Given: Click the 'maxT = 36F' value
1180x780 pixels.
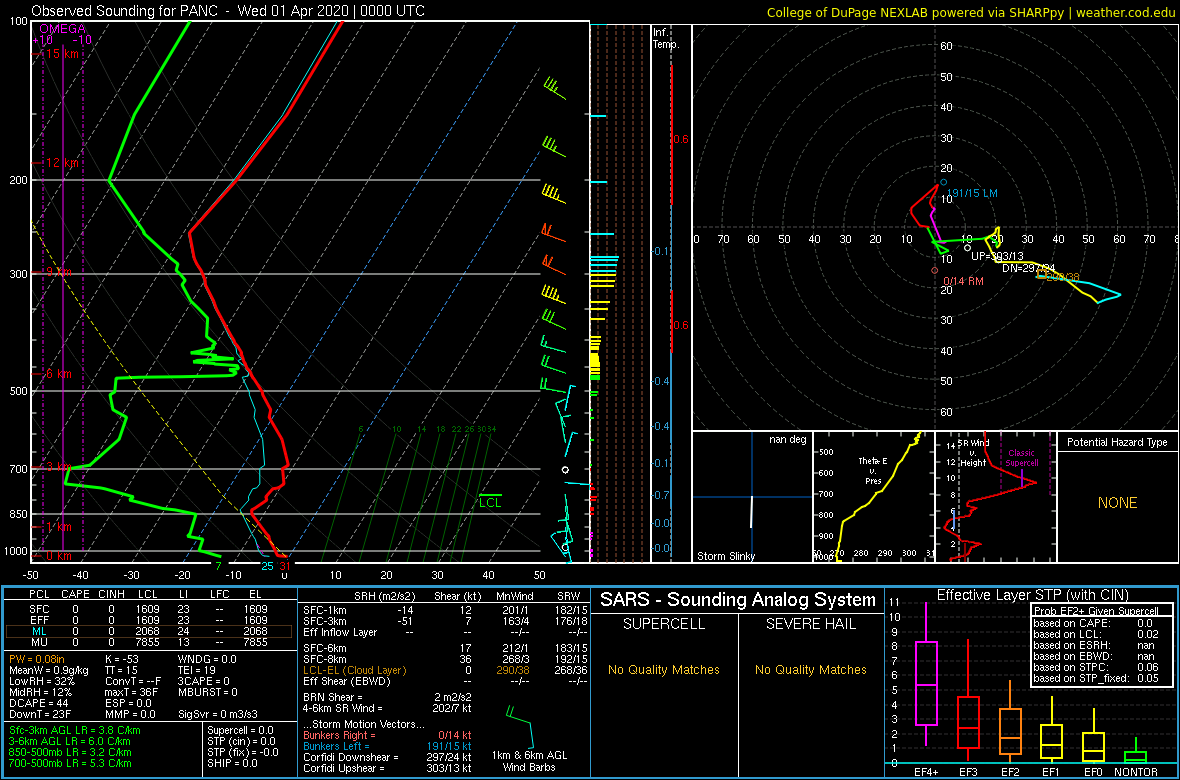Looking at the screenshot, I should point(133,691).
